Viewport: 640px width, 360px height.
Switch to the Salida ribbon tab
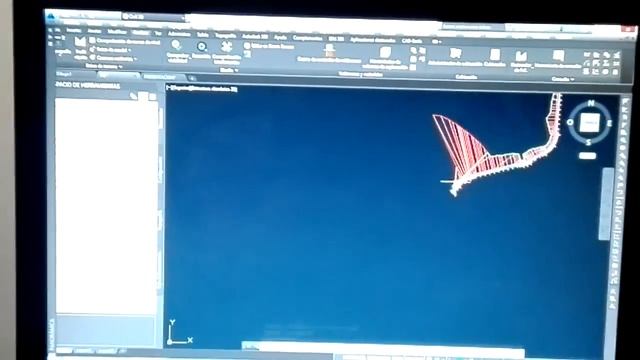tap(203, 35)
